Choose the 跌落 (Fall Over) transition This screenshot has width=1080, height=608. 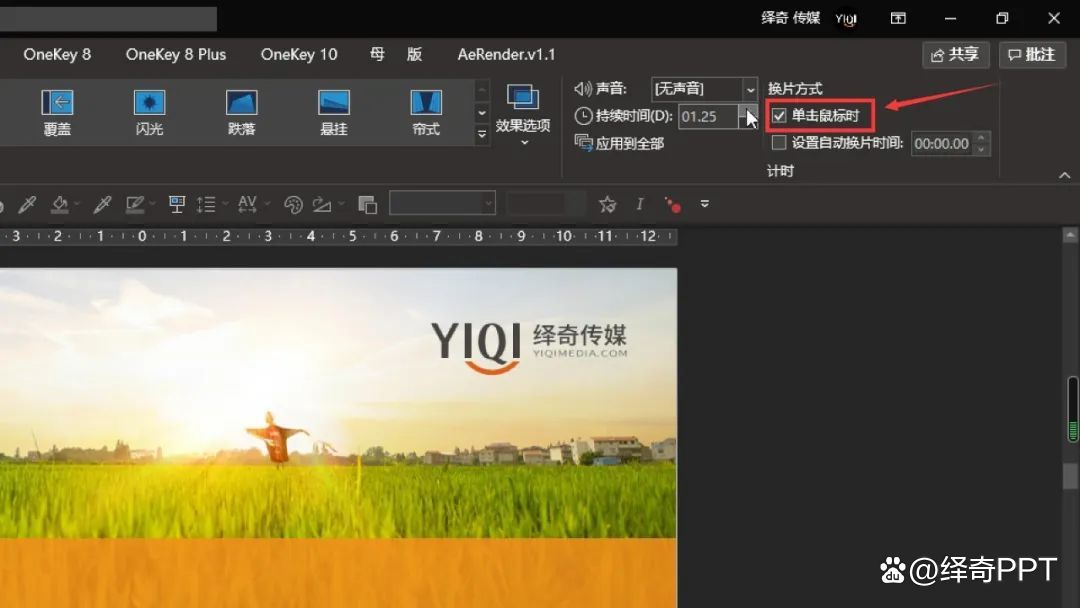pyautogui.click(x=241, y=112)
